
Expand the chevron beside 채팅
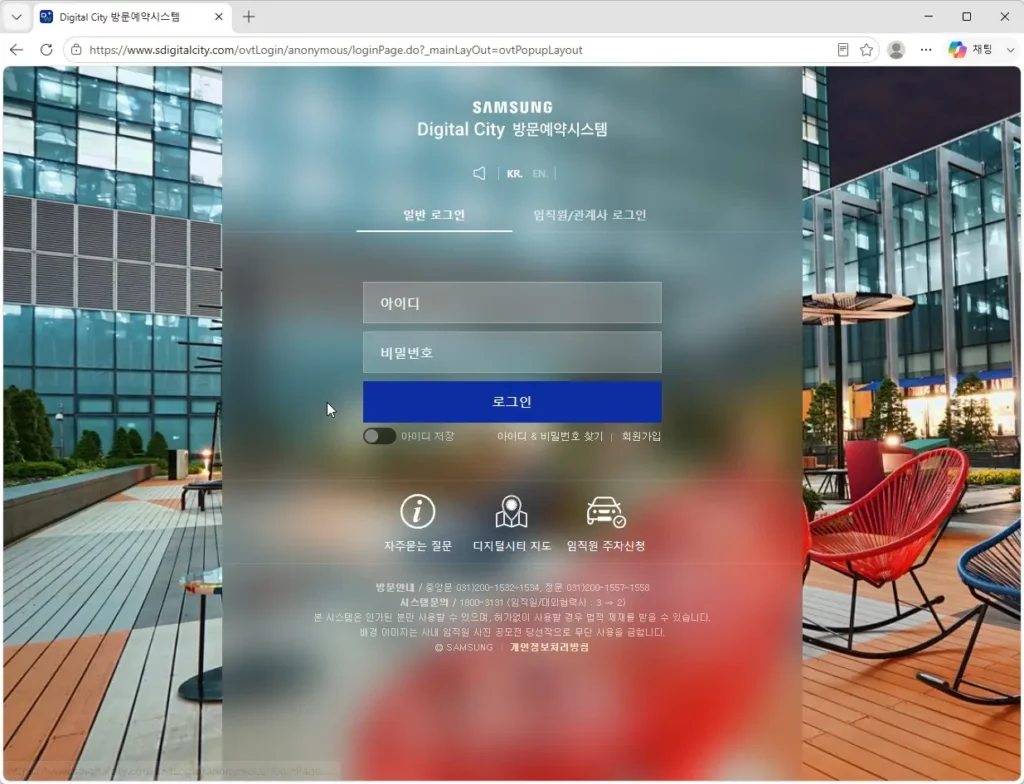[x=1010, y=50]
